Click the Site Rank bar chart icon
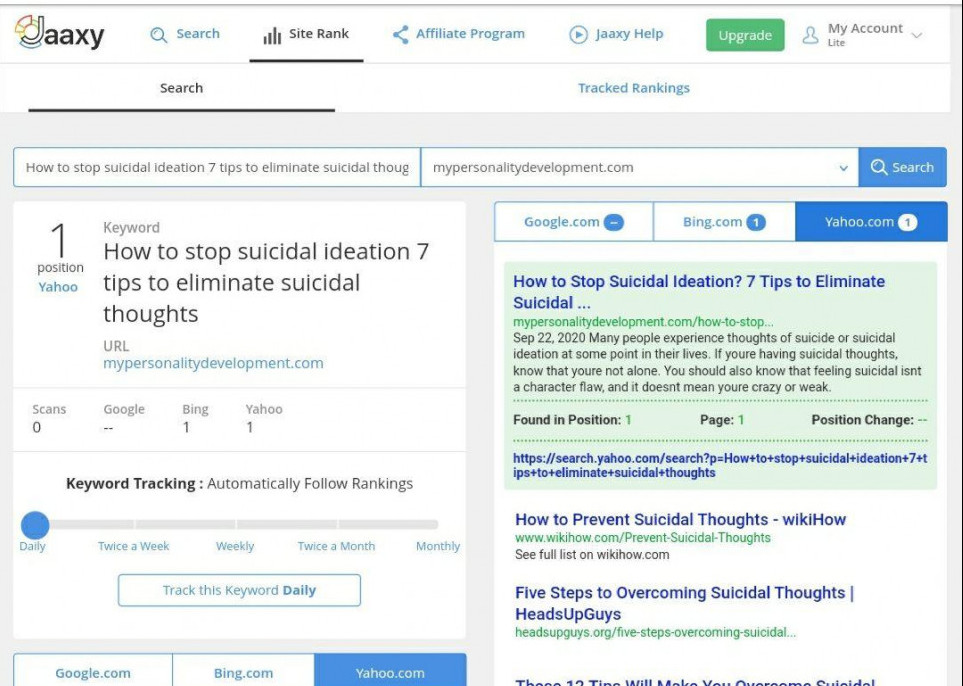 point(272,36)
